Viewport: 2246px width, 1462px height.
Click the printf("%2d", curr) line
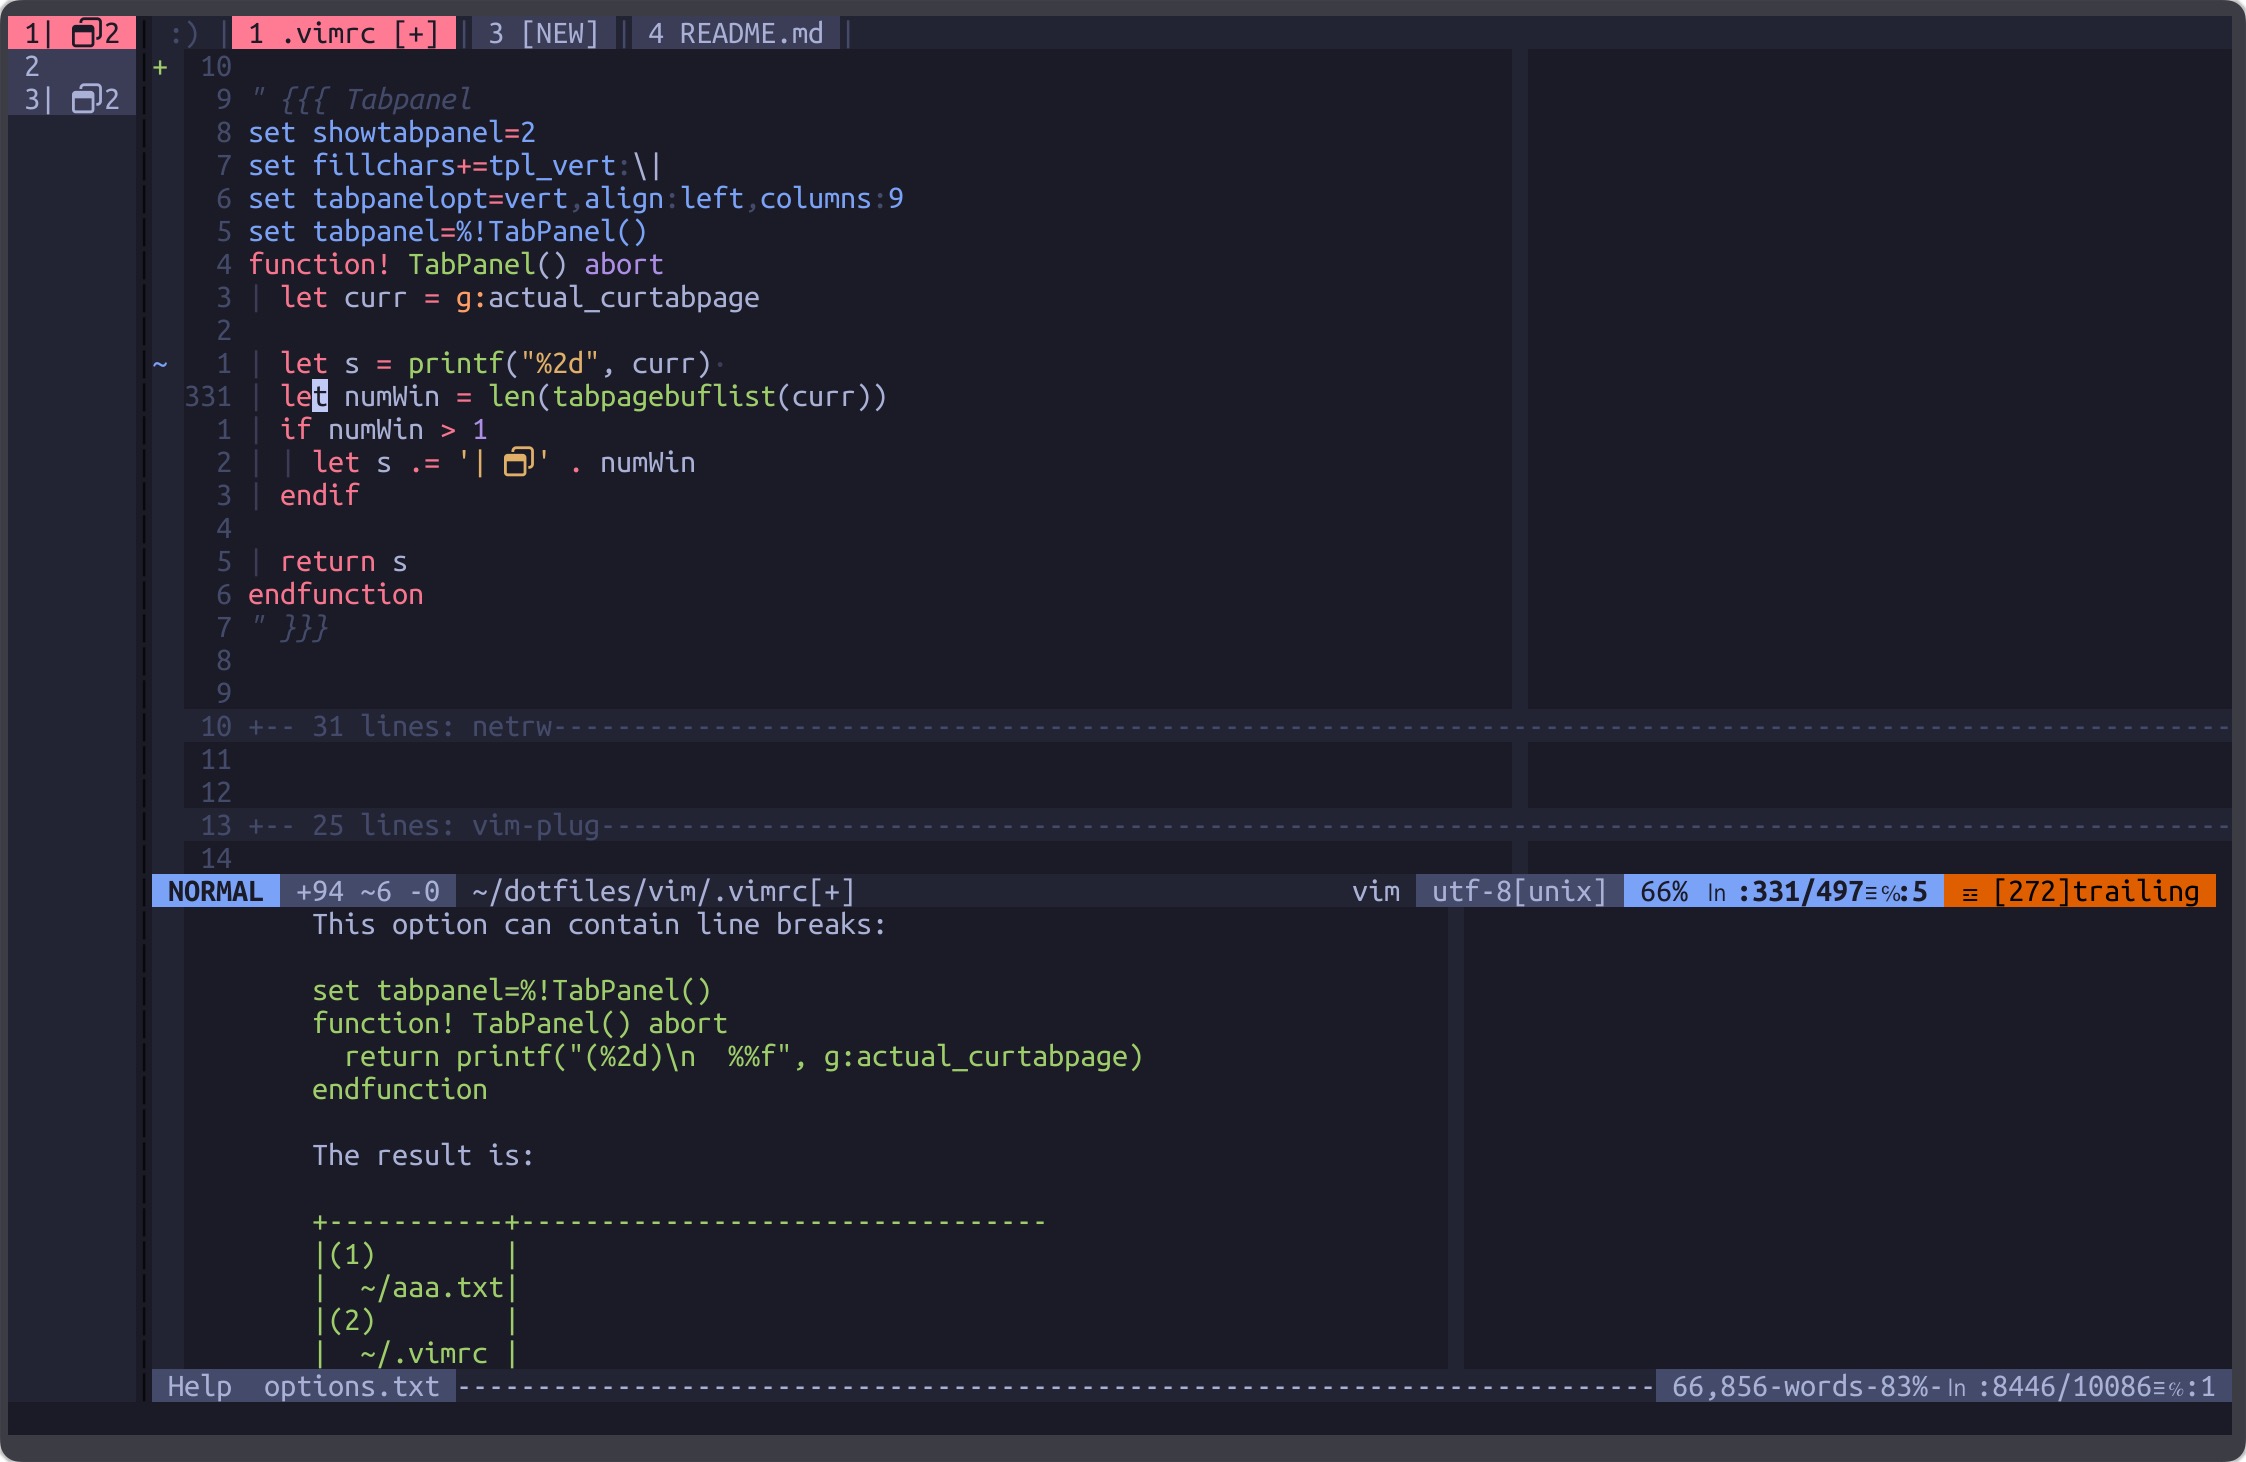point(496,363)
